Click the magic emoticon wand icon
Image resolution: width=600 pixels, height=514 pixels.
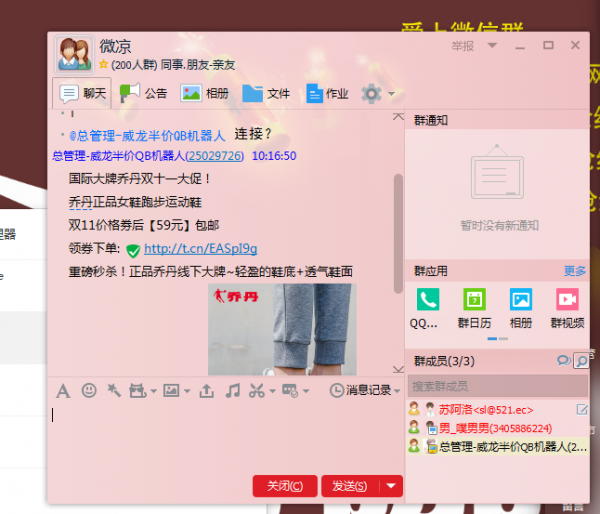point(114,390)
